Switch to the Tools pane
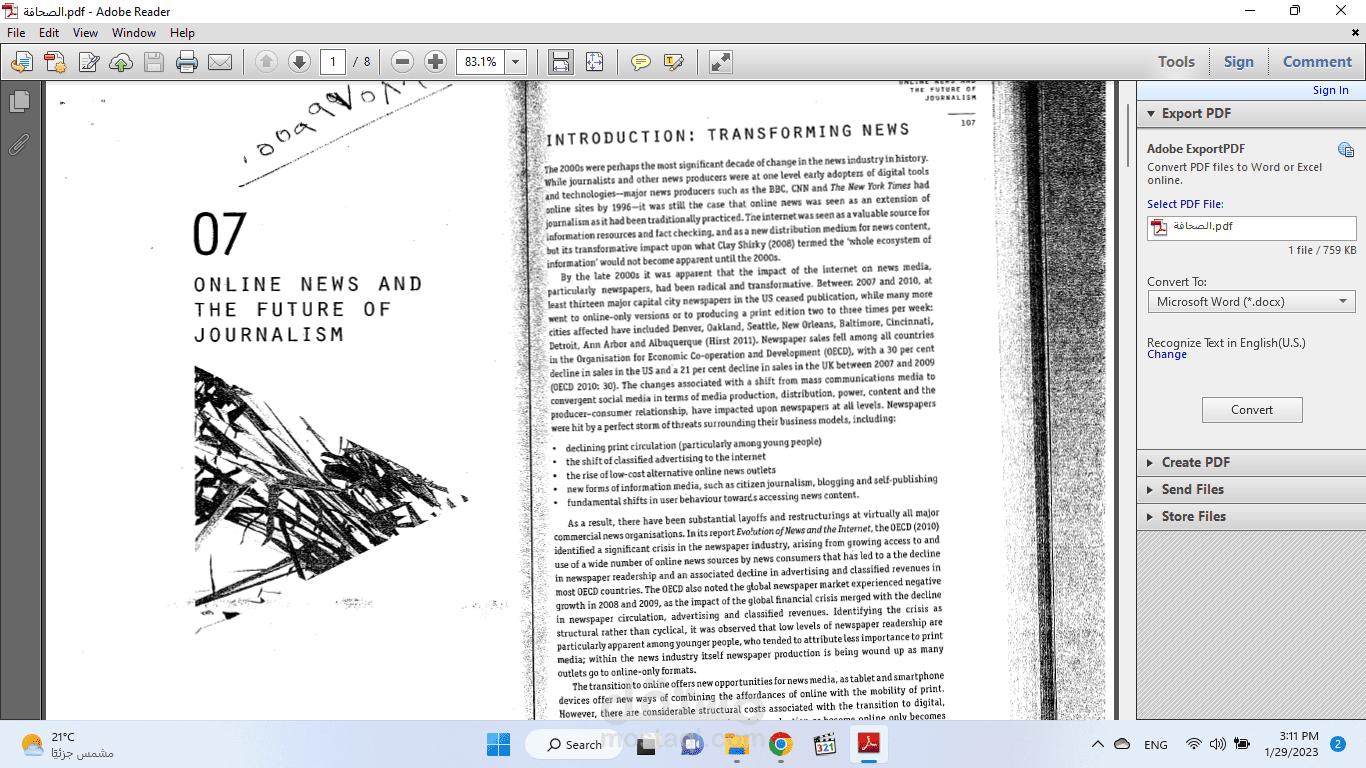 point(1176,62)
